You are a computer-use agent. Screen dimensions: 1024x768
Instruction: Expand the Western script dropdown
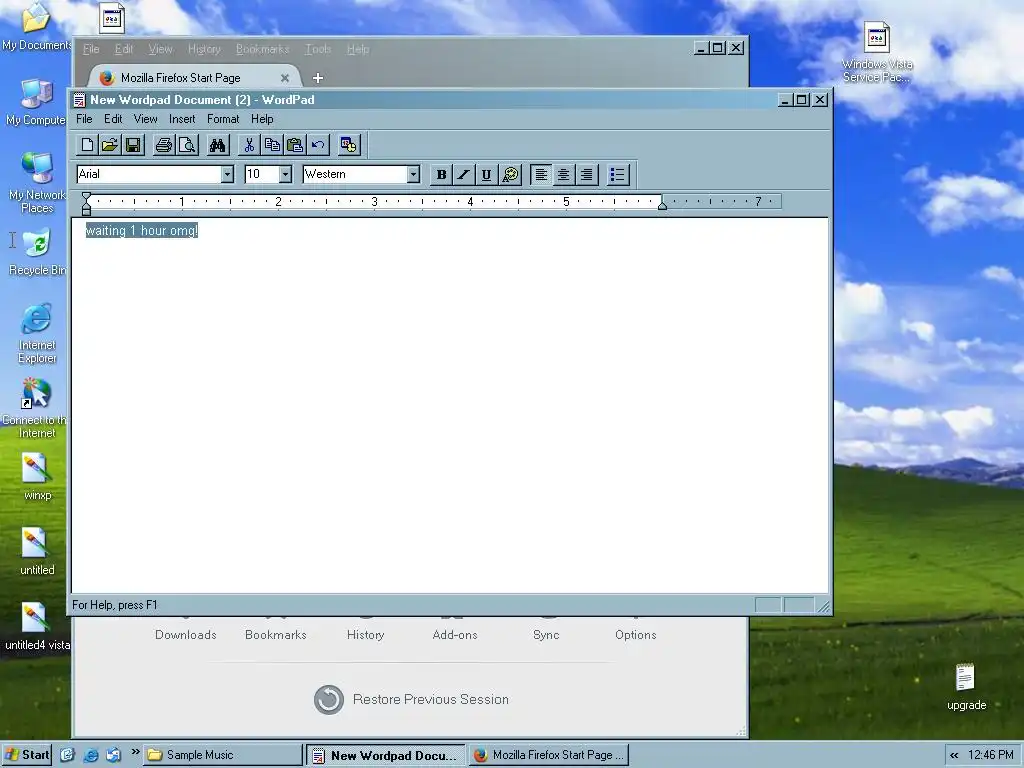413,174
